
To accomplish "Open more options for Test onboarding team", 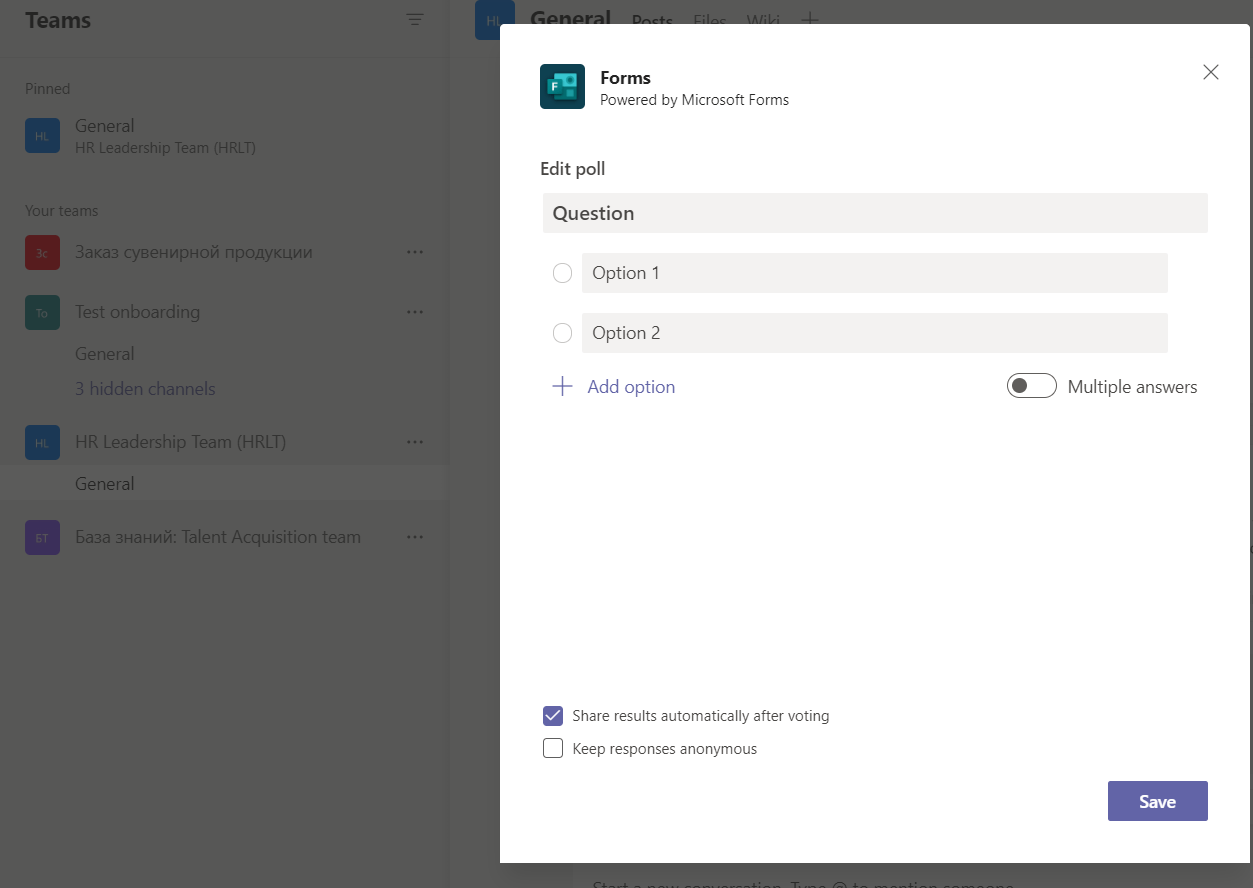I will tap(415, 312).
